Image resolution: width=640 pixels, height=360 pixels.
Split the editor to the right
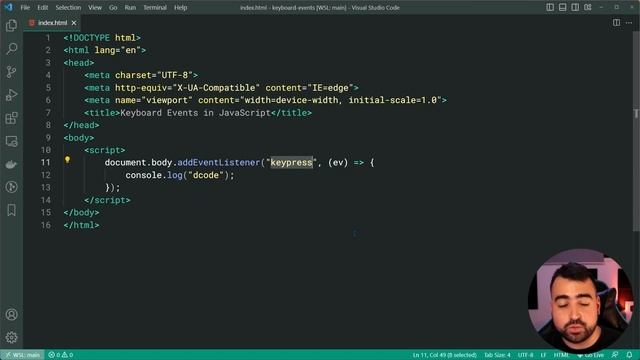tap(616, 23)
